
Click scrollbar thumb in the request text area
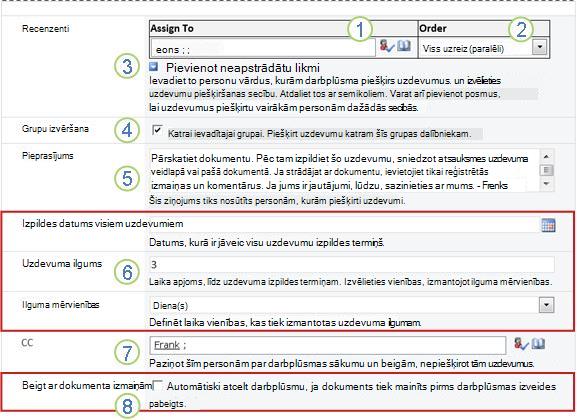[x=546, y=170]
